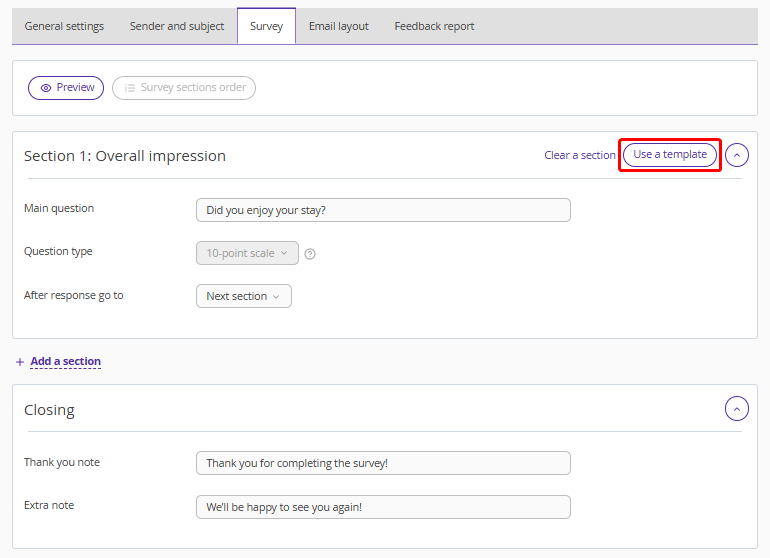Click the eye icon in the Preview button

click(x=46, y=88)
